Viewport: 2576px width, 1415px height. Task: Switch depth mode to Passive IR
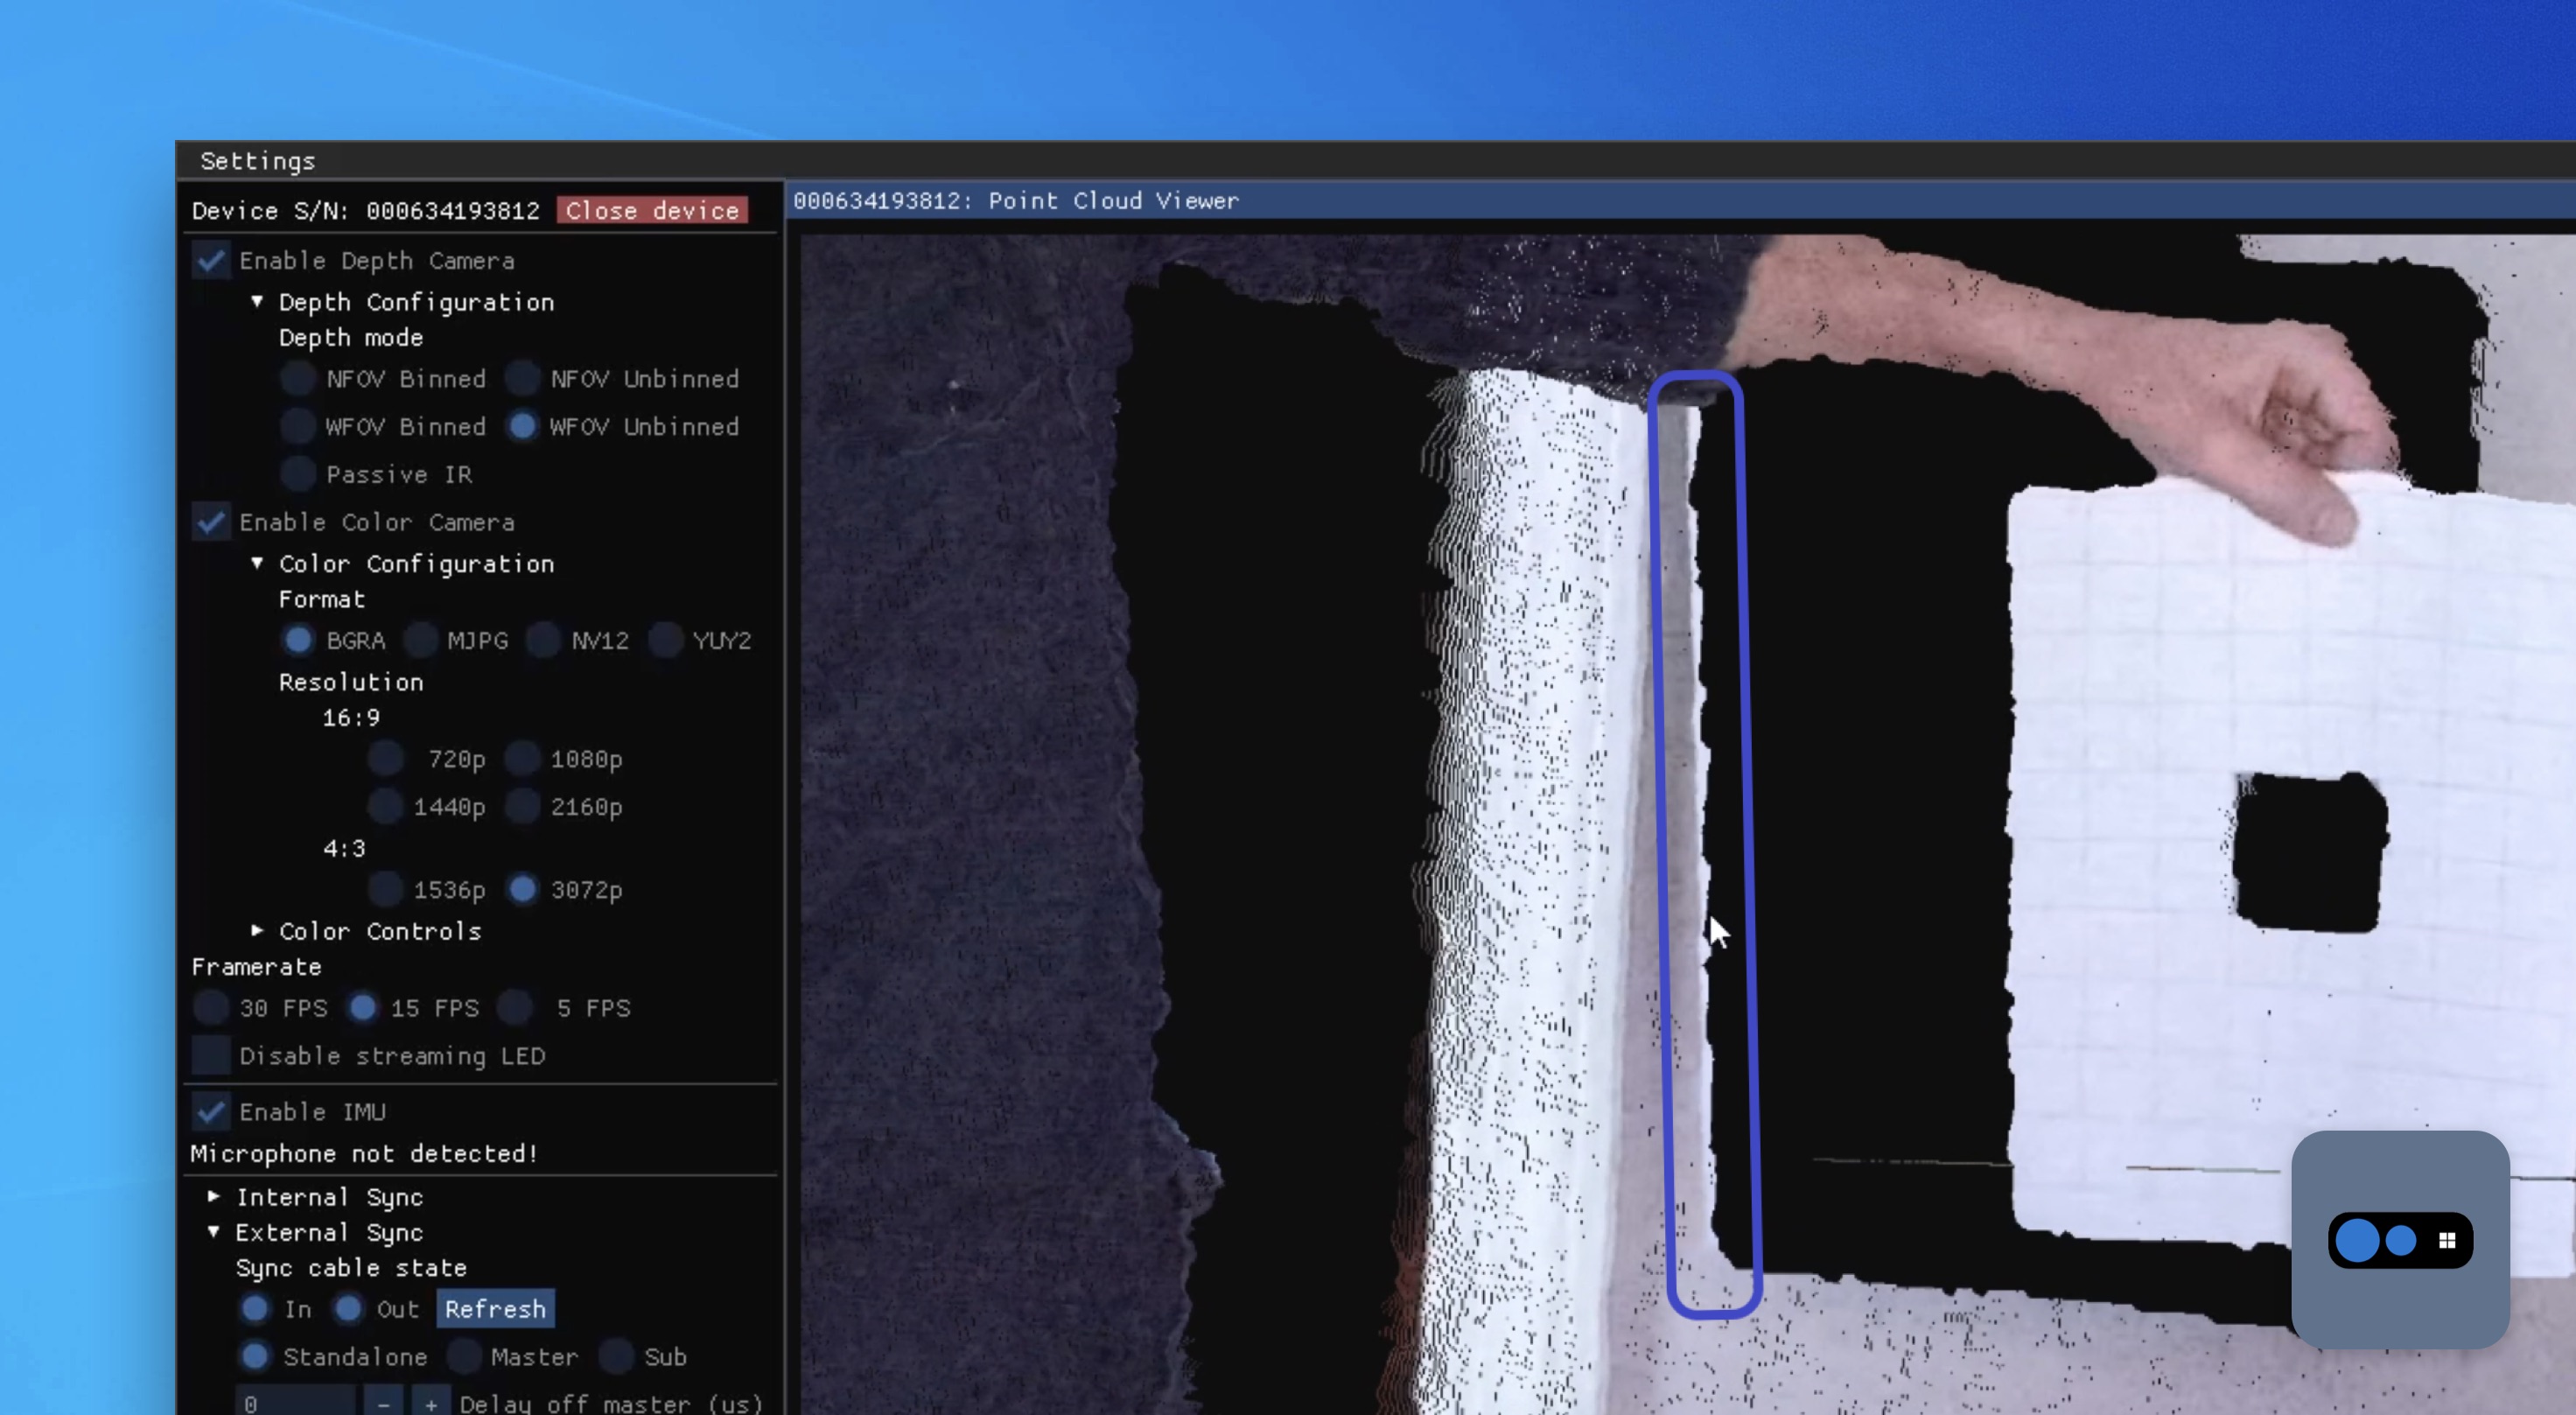coord(297,474)
